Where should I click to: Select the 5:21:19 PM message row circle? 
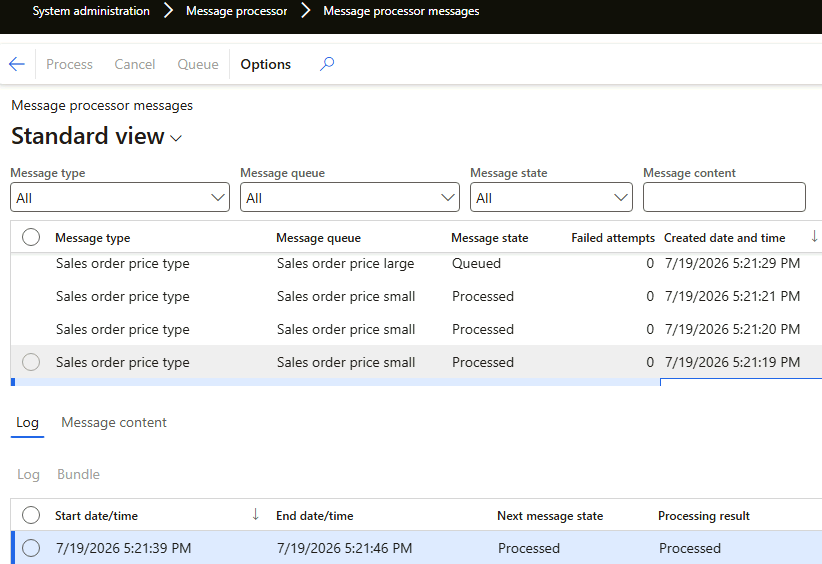pos(31,362)
